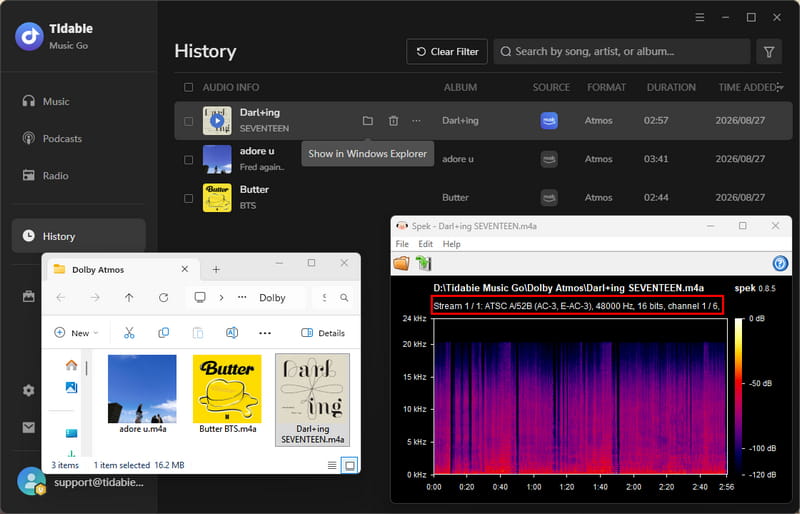Click the Spek open file folder icon
This screenshot has height=514, width=800.
[402, 263]
